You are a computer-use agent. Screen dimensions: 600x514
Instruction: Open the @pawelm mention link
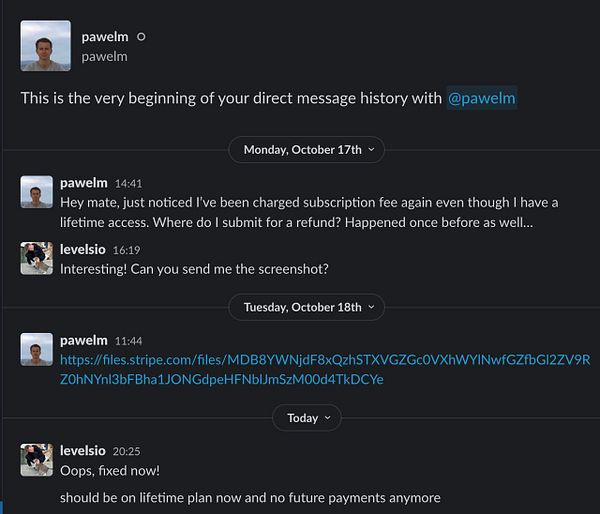[x=481, y=98]
